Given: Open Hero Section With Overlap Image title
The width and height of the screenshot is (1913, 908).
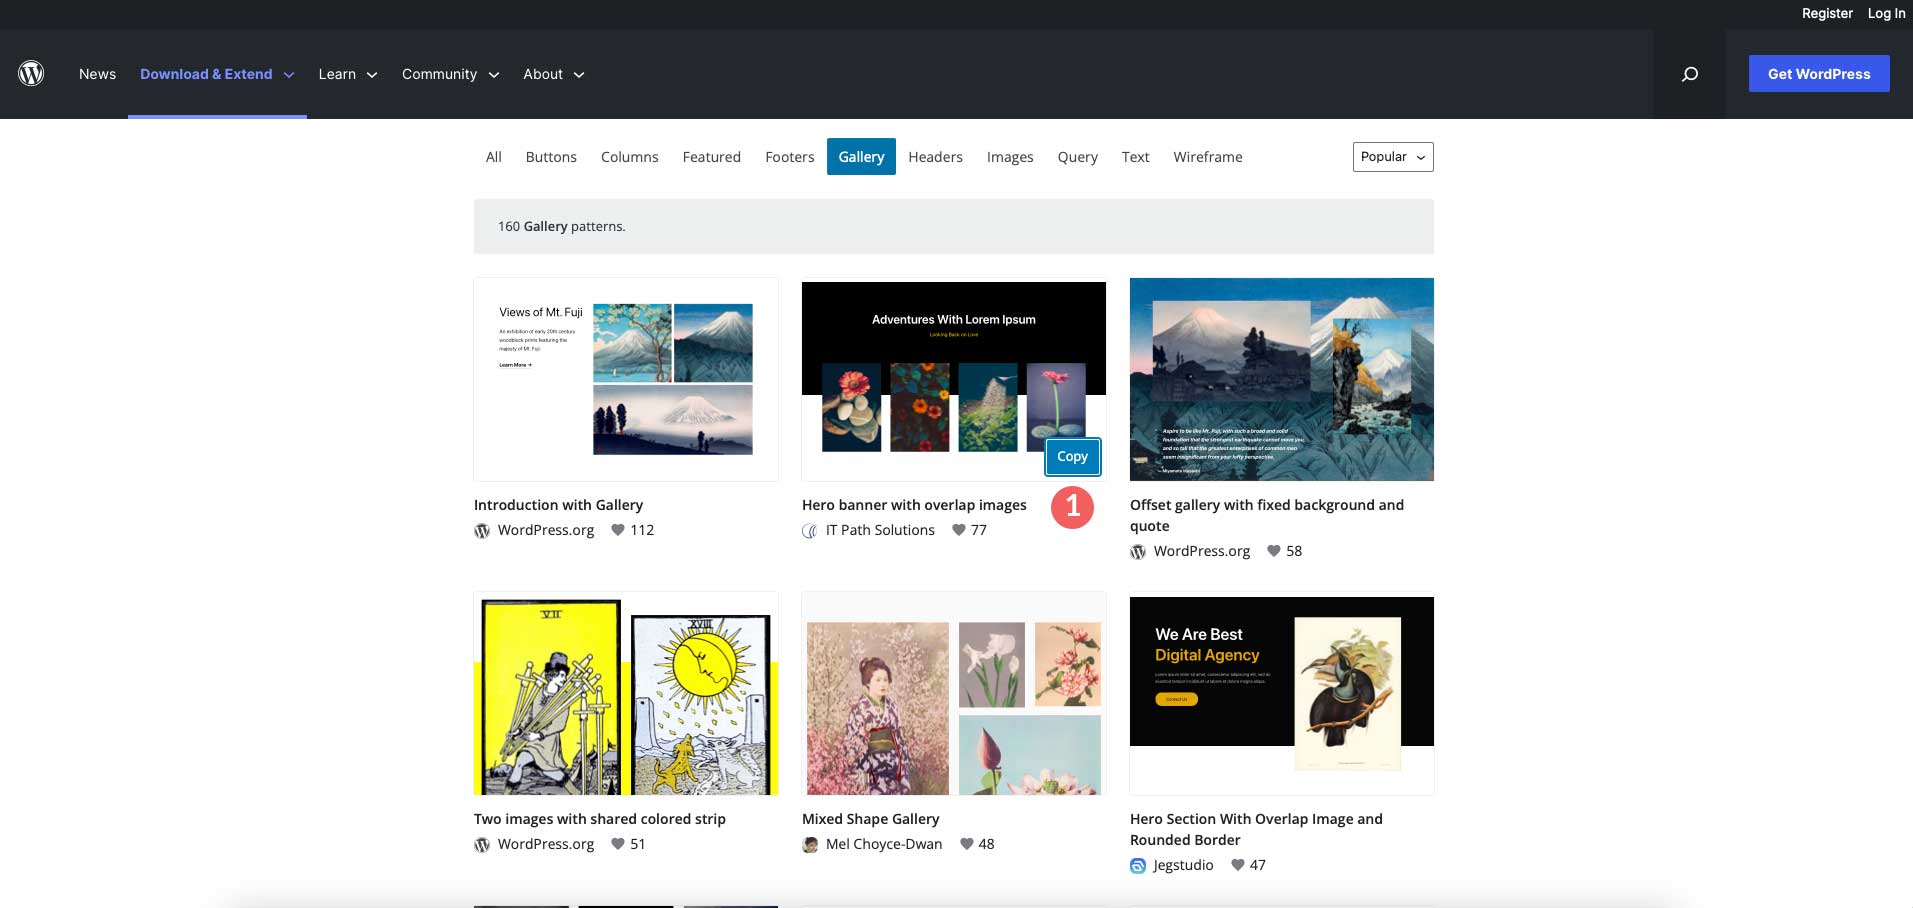Looking at the screenshot, I should point(1256,829).
